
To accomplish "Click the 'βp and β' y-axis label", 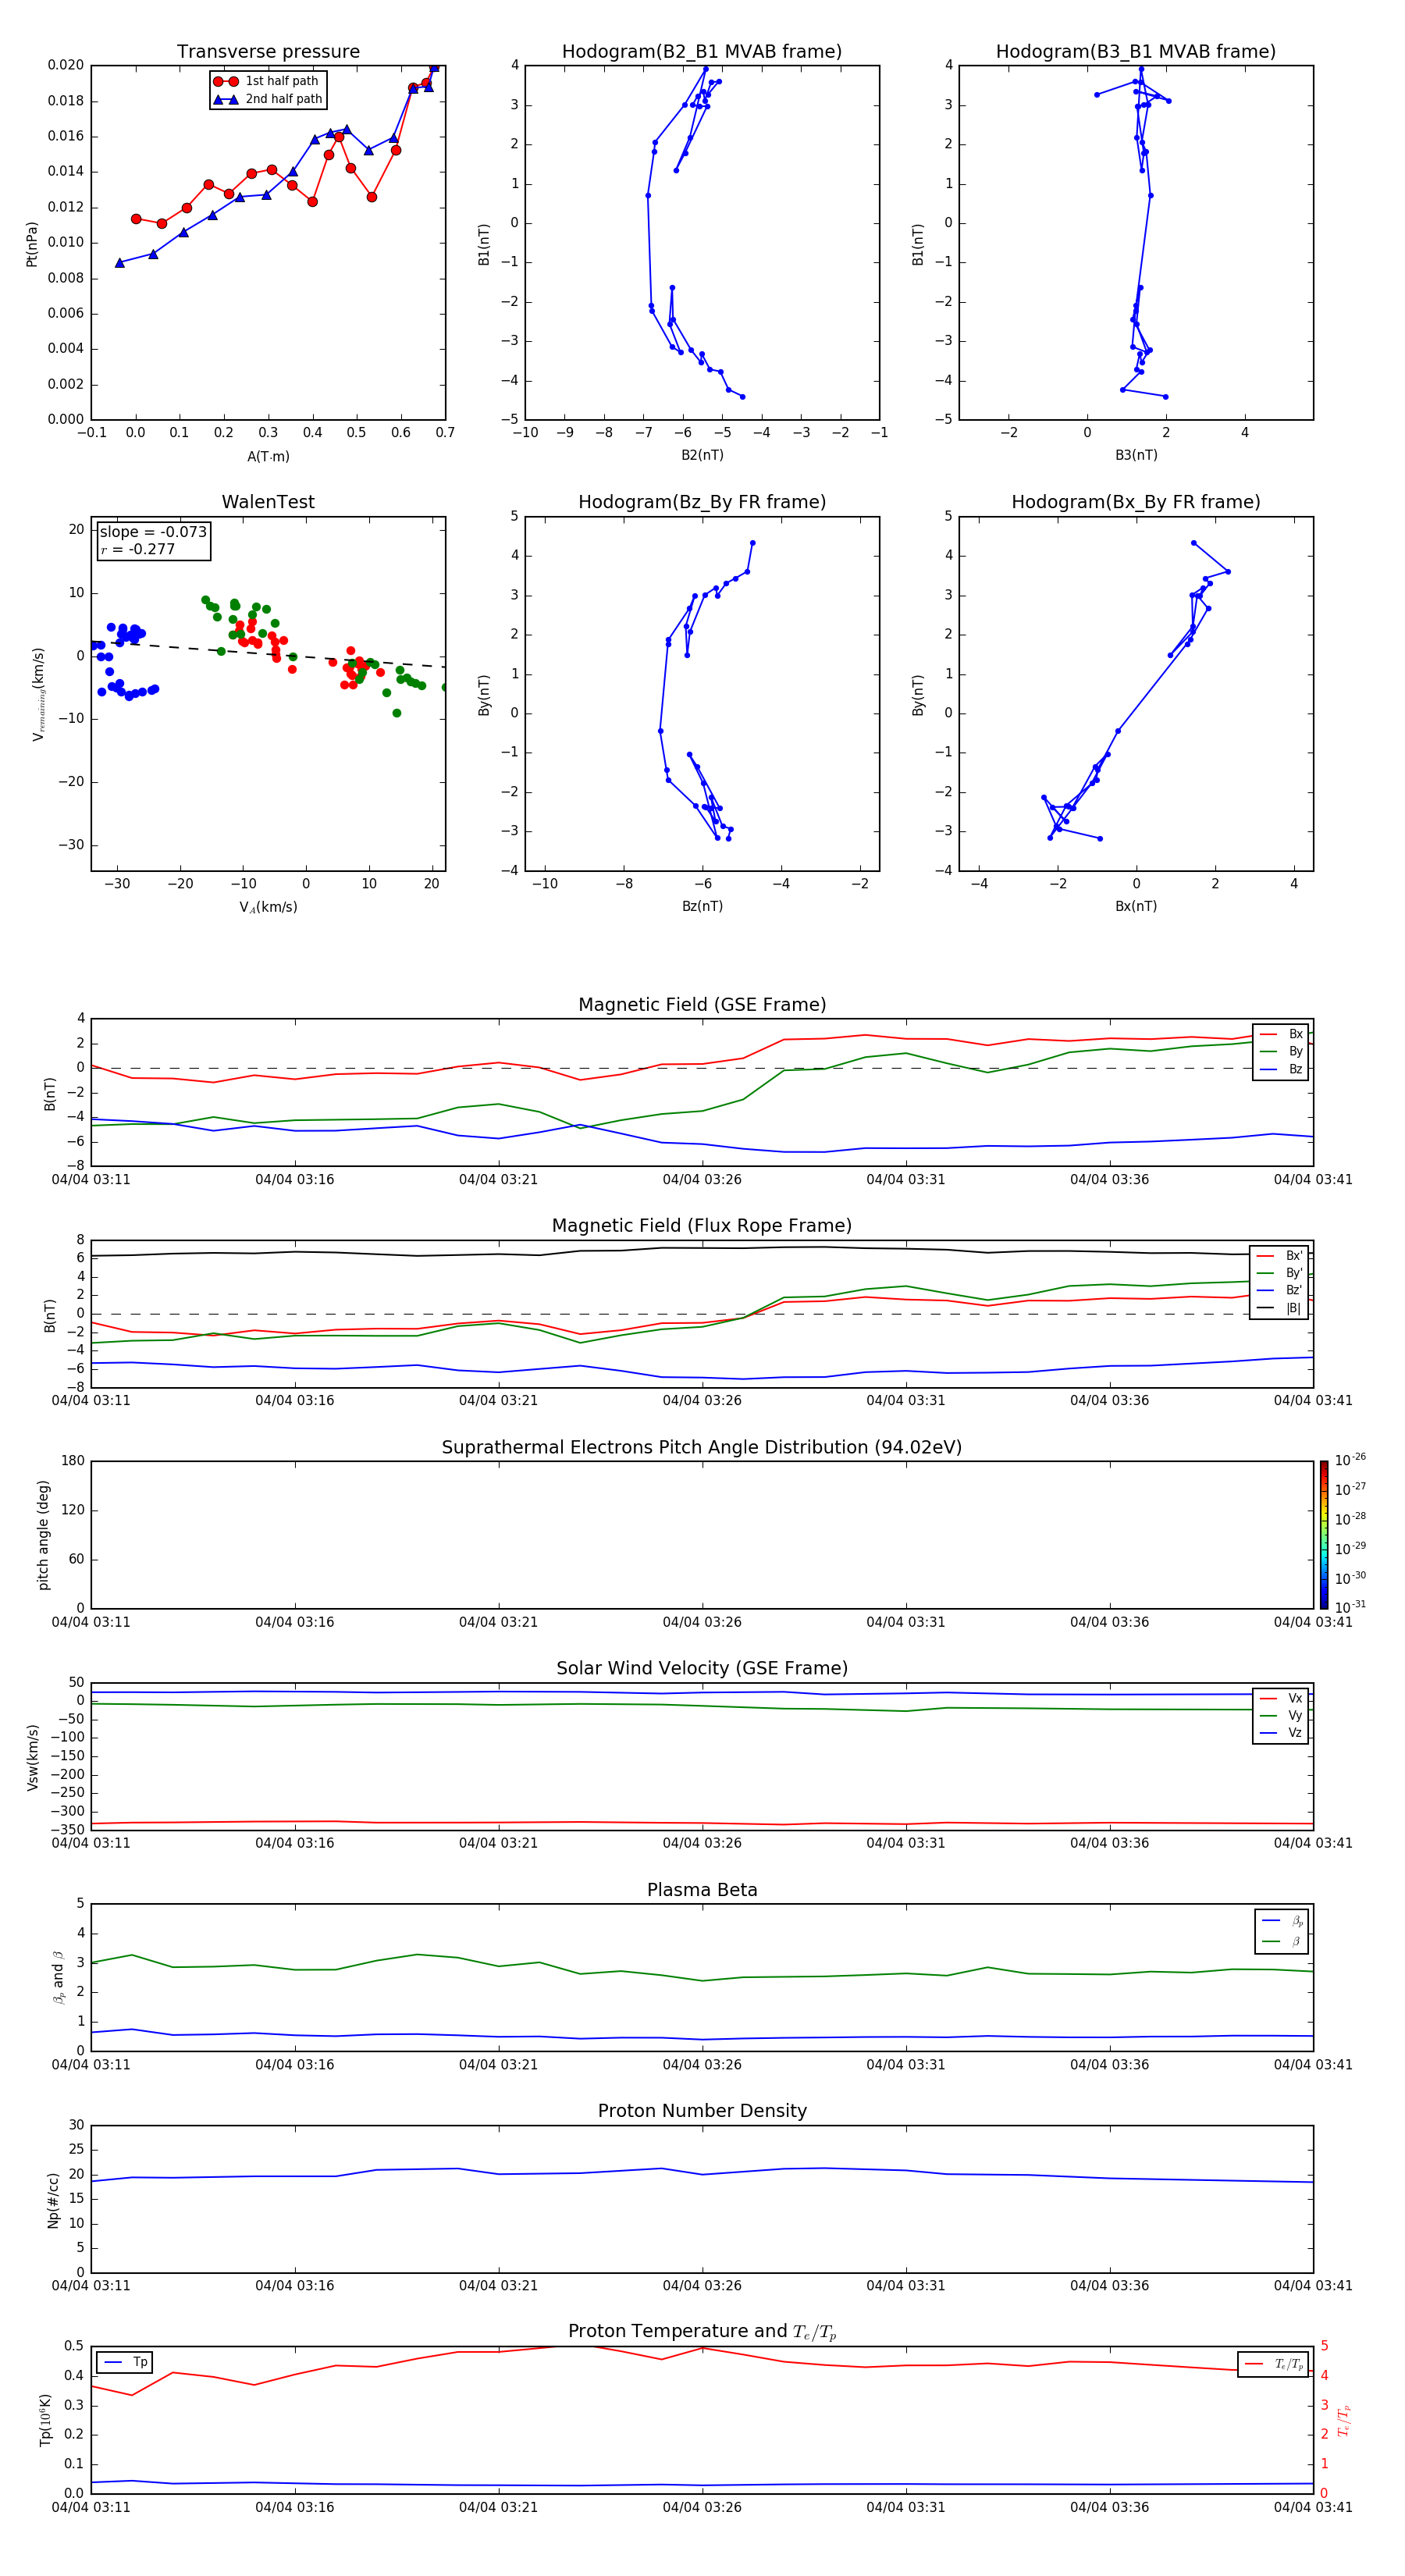I will 59,1977.
